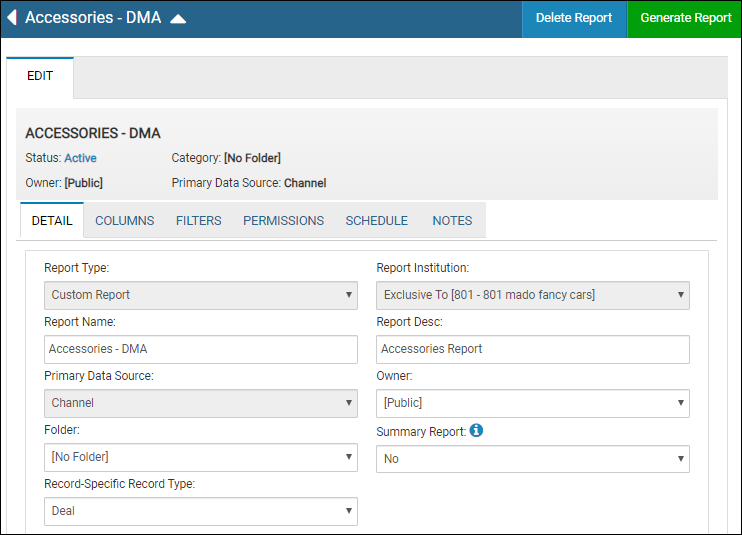
Task: Open the COLUMNS tab
Action: pyautogui.click(x=124, y=221)
